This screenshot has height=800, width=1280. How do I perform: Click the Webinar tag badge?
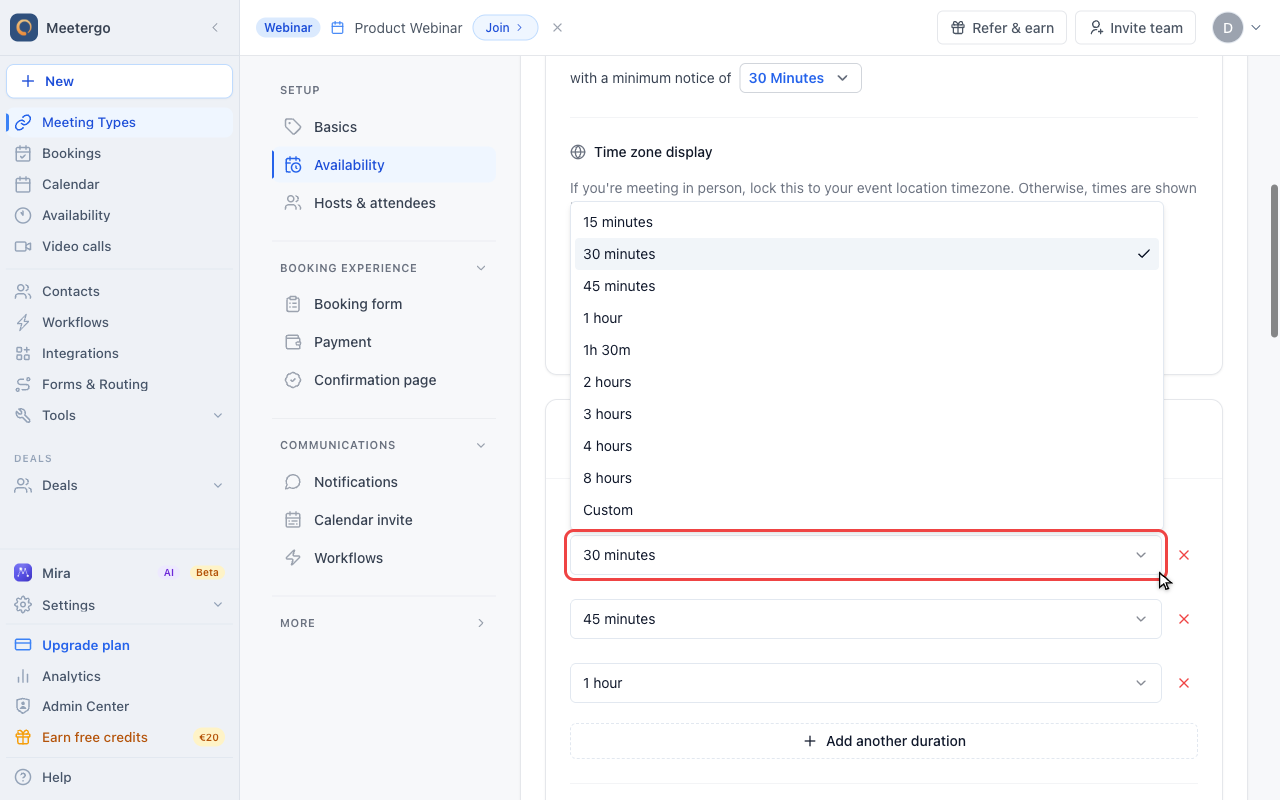[288, 28]
